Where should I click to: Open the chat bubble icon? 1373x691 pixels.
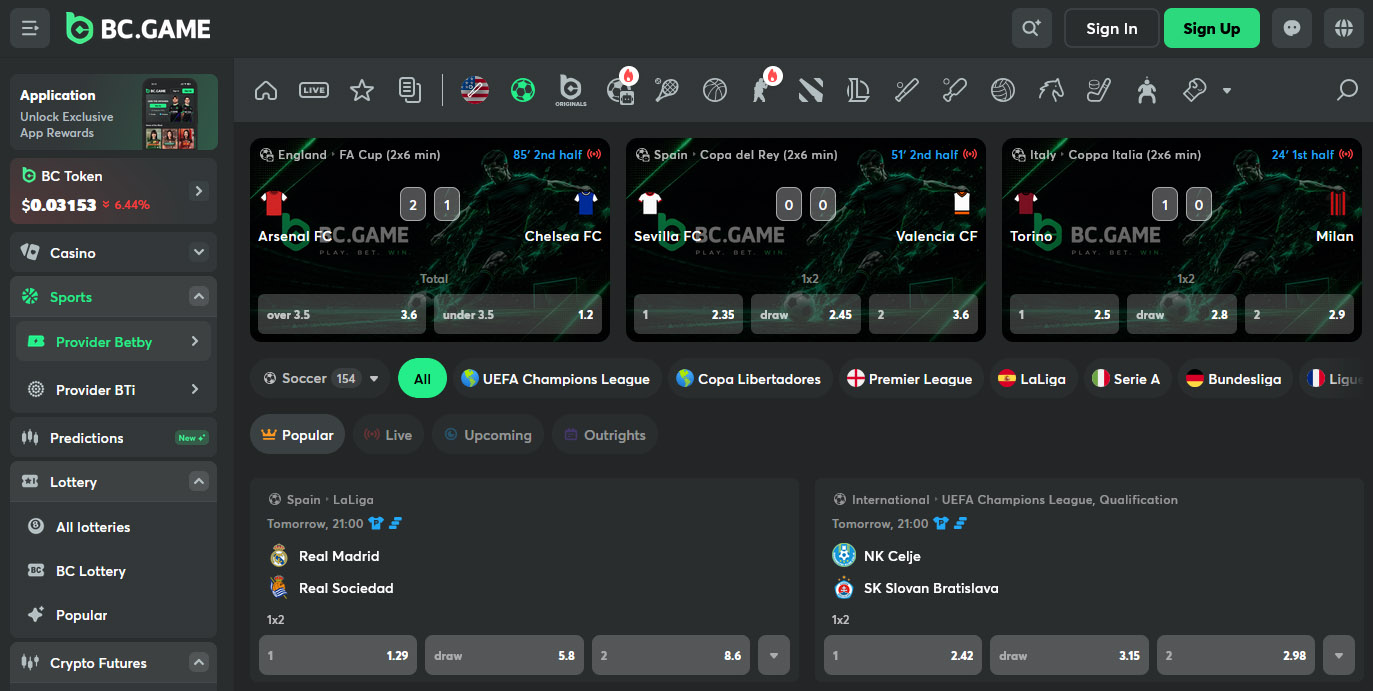[1292, 28]
